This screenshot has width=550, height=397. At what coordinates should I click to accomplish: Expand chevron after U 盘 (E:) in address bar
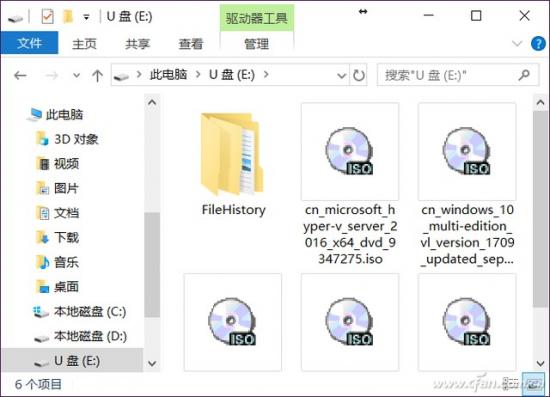[266, 74]
